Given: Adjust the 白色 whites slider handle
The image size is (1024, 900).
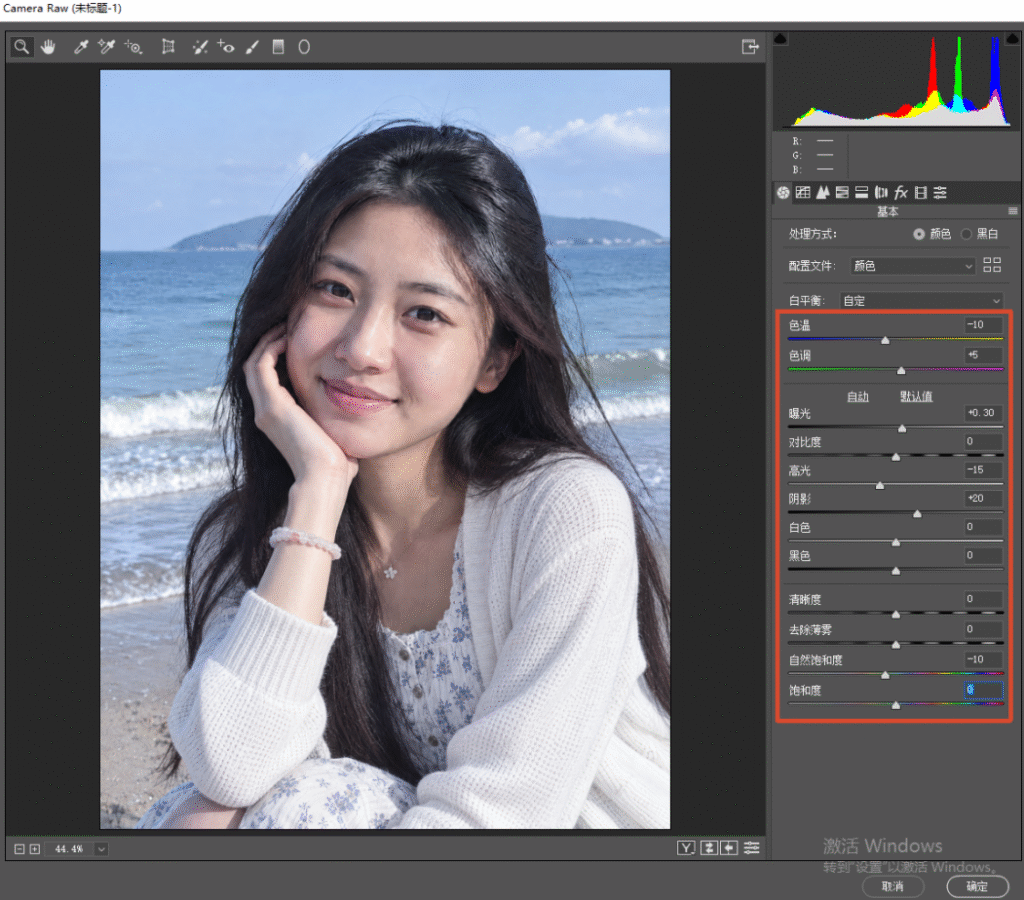Looking at the screenshot, I should 896,542.
